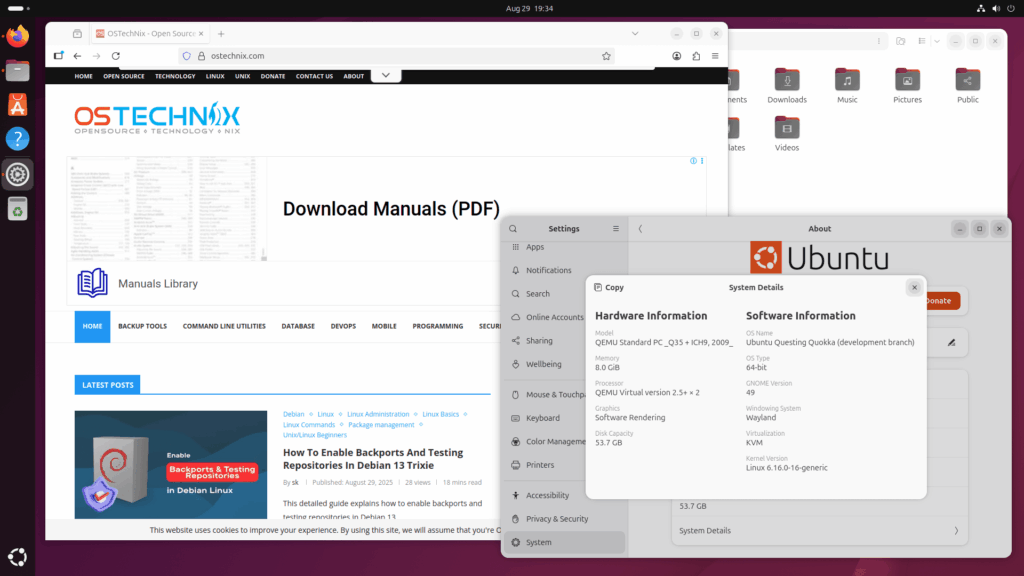The image size is (1024, 576).
Task: Open Videos folder in Files window
Action: (x=787, y=134)
